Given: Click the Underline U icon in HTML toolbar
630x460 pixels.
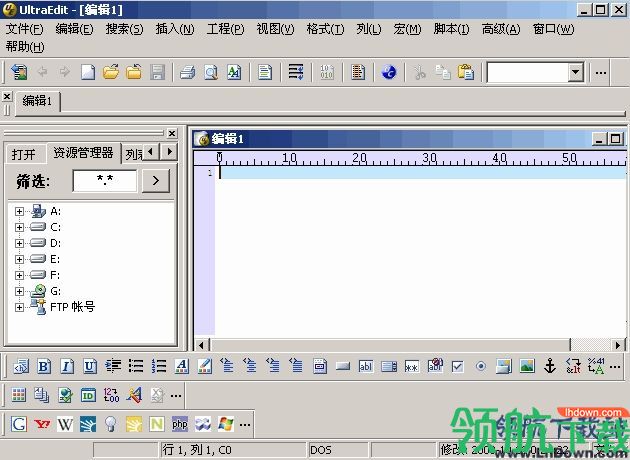Looking at the screenshot, I should tap(90, 366).
